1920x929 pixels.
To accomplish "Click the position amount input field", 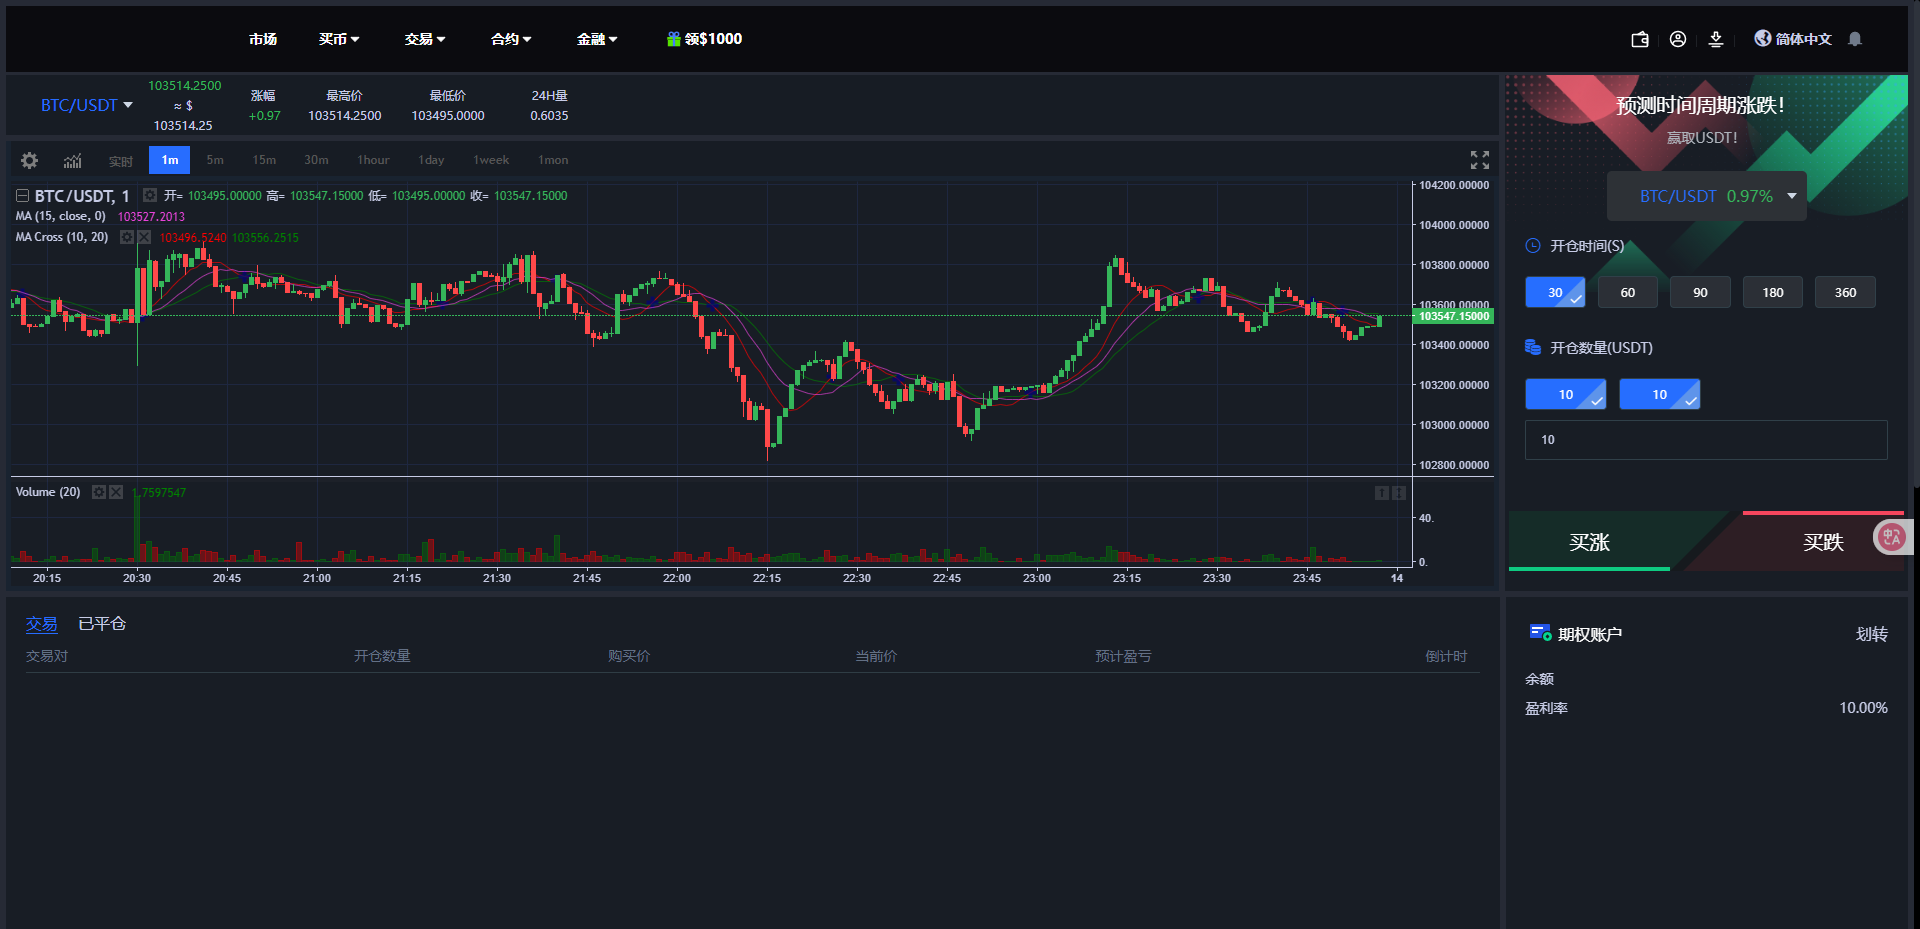I will pyautogui.click(x=1705, y=440).
